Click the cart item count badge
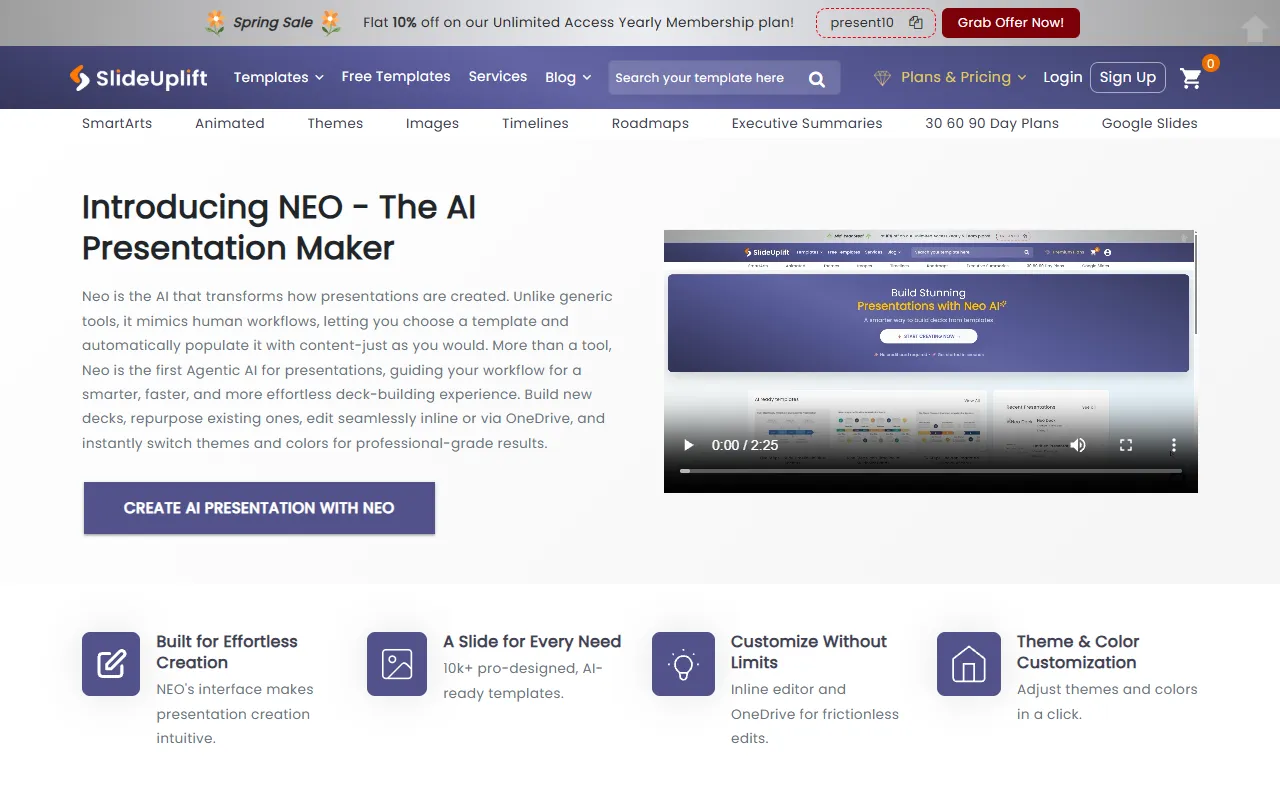Viewport: 1280px width, 800px height. pyautogui.click(x=1210, y=64)
